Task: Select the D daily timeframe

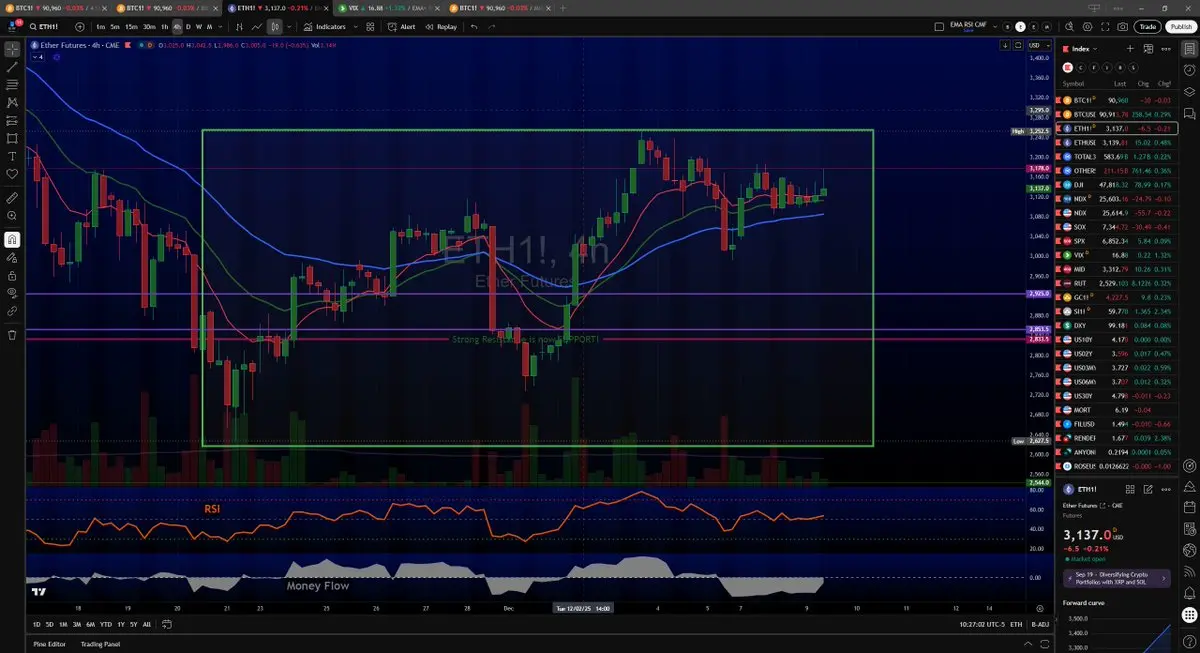Action: point(188,27)
